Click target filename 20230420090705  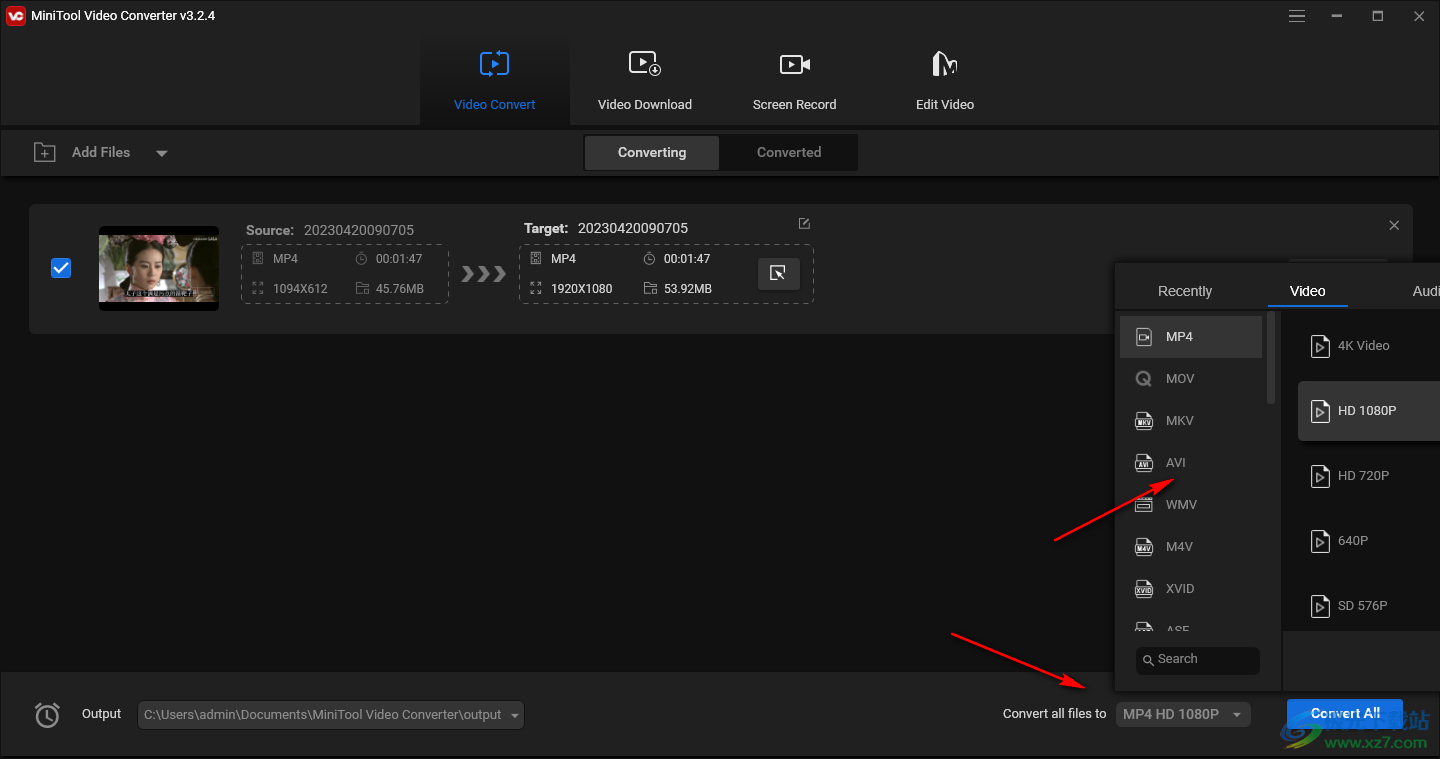633,228
